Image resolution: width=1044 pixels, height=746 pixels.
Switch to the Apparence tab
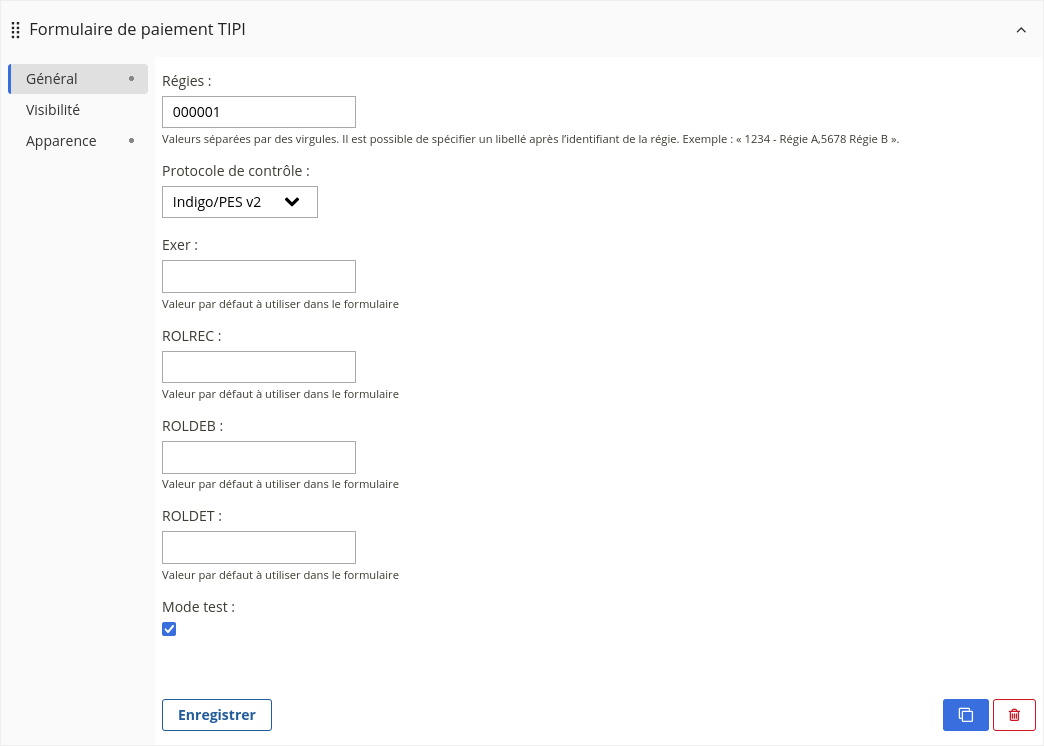tap(78, 141)
